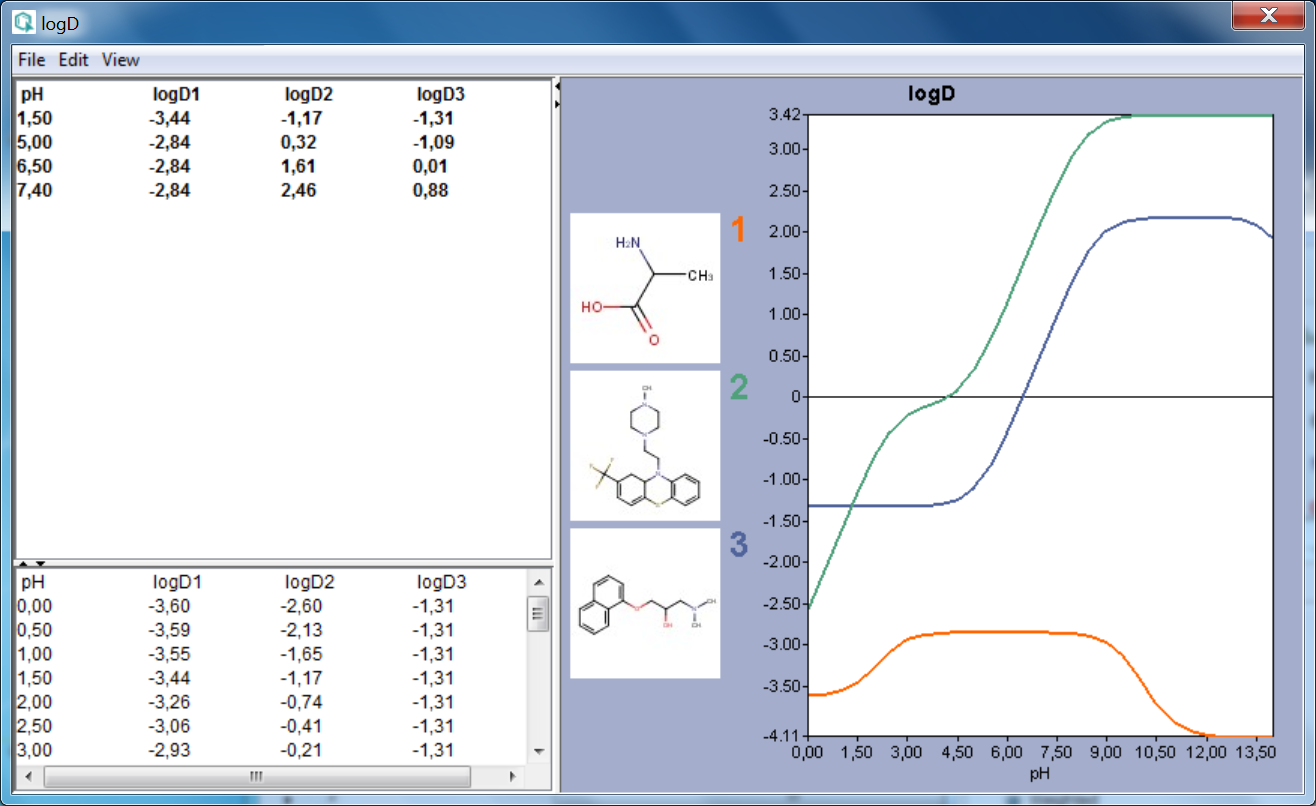Click the vertical scrollbar thumb in lower table
The height and width of the screenshot is (806, 1316).
(x=538, y=613)
